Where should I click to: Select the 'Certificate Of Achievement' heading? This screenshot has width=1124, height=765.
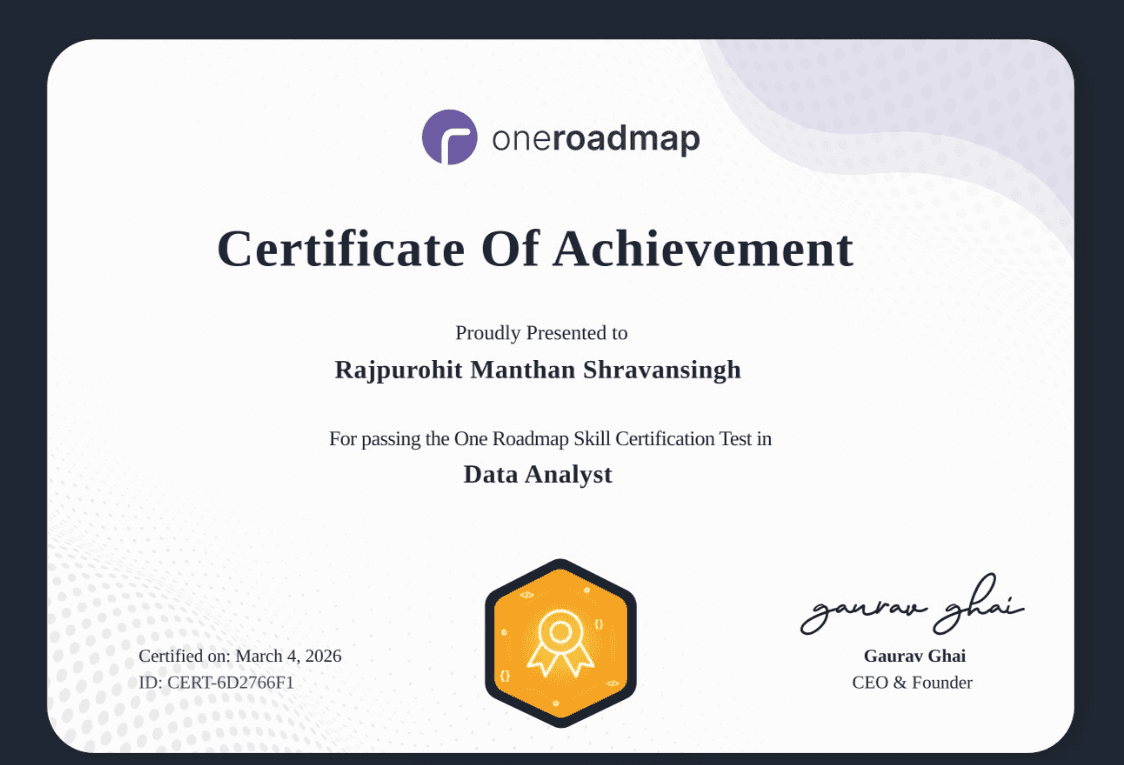coord(535,250)
